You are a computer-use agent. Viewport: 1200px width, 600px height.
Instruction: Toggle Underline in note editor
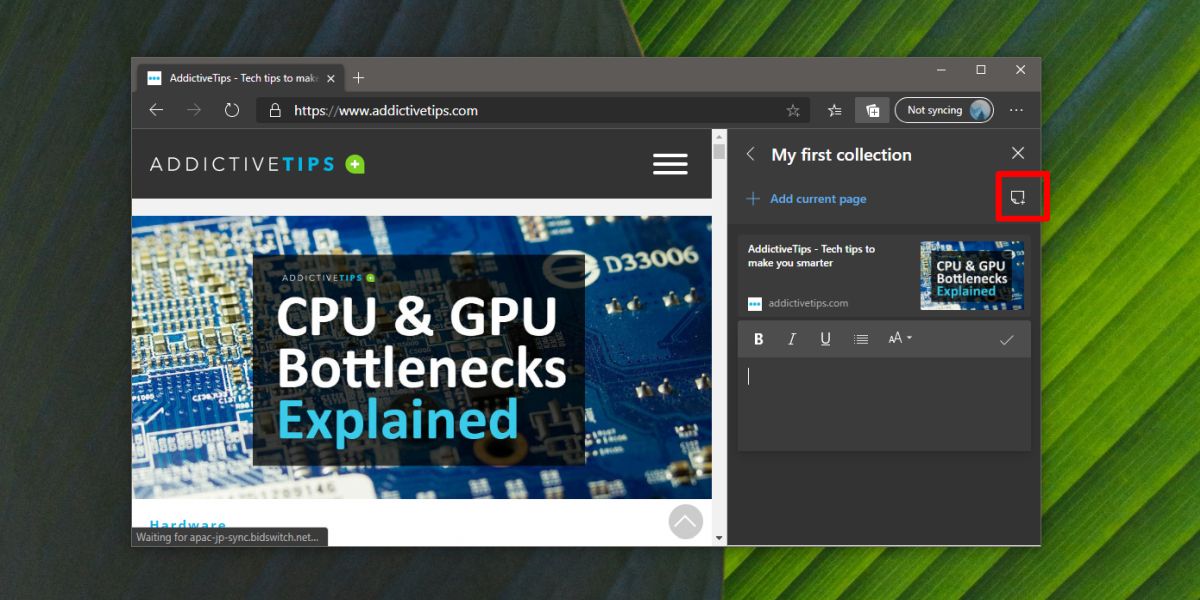825,339
